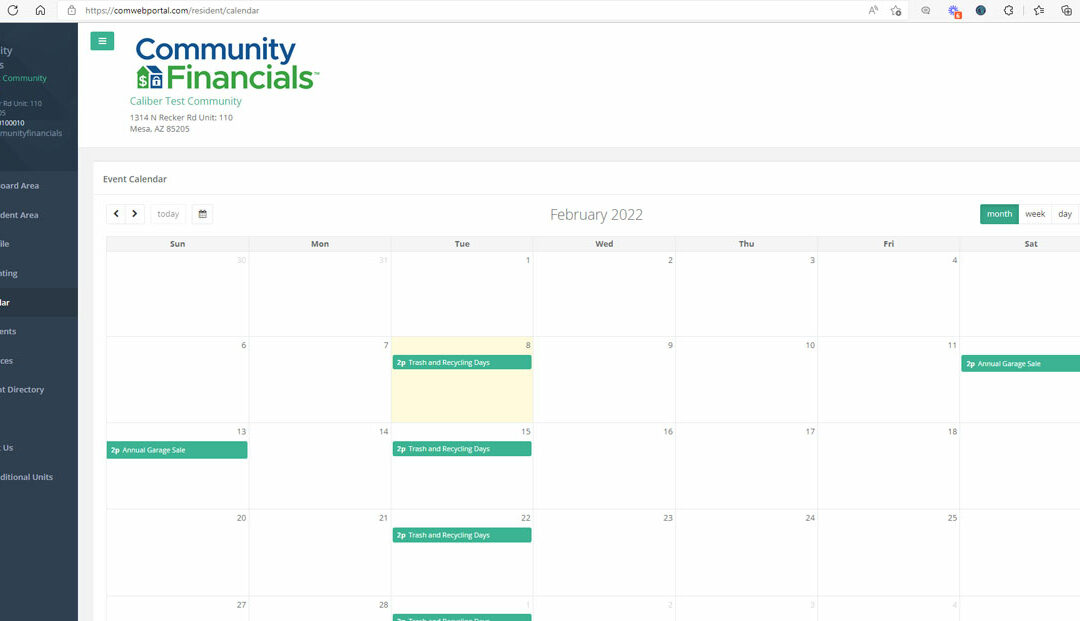Click the read aloud icon in address bar

pos(873,10)
